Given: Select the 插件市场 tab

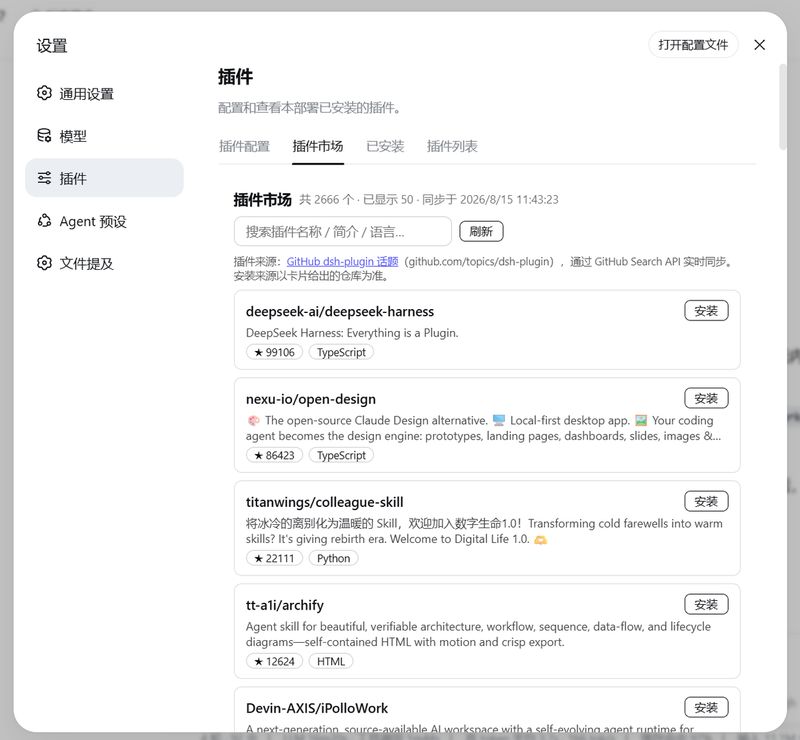Looking at the screenshot, I should [318, 146].
